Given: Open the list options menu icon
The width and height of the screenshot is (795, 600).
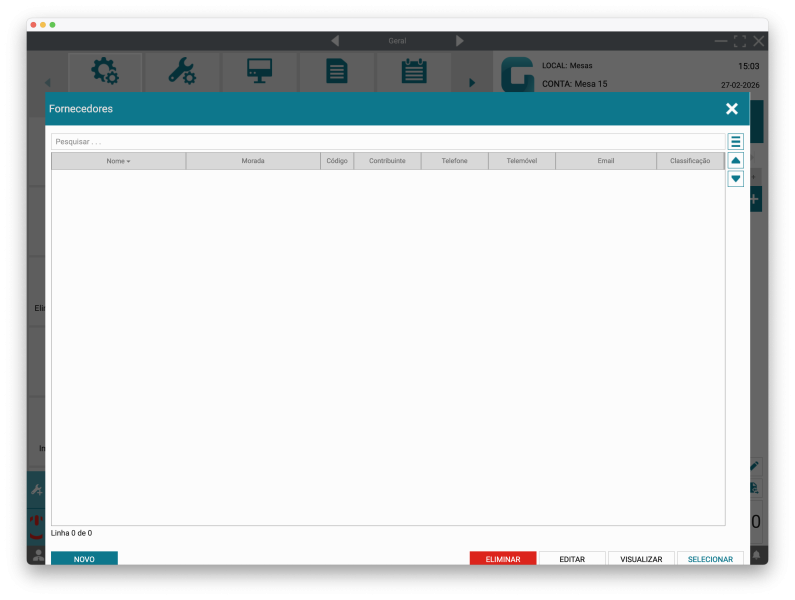Looking at the screenshot, I should 735,142.
